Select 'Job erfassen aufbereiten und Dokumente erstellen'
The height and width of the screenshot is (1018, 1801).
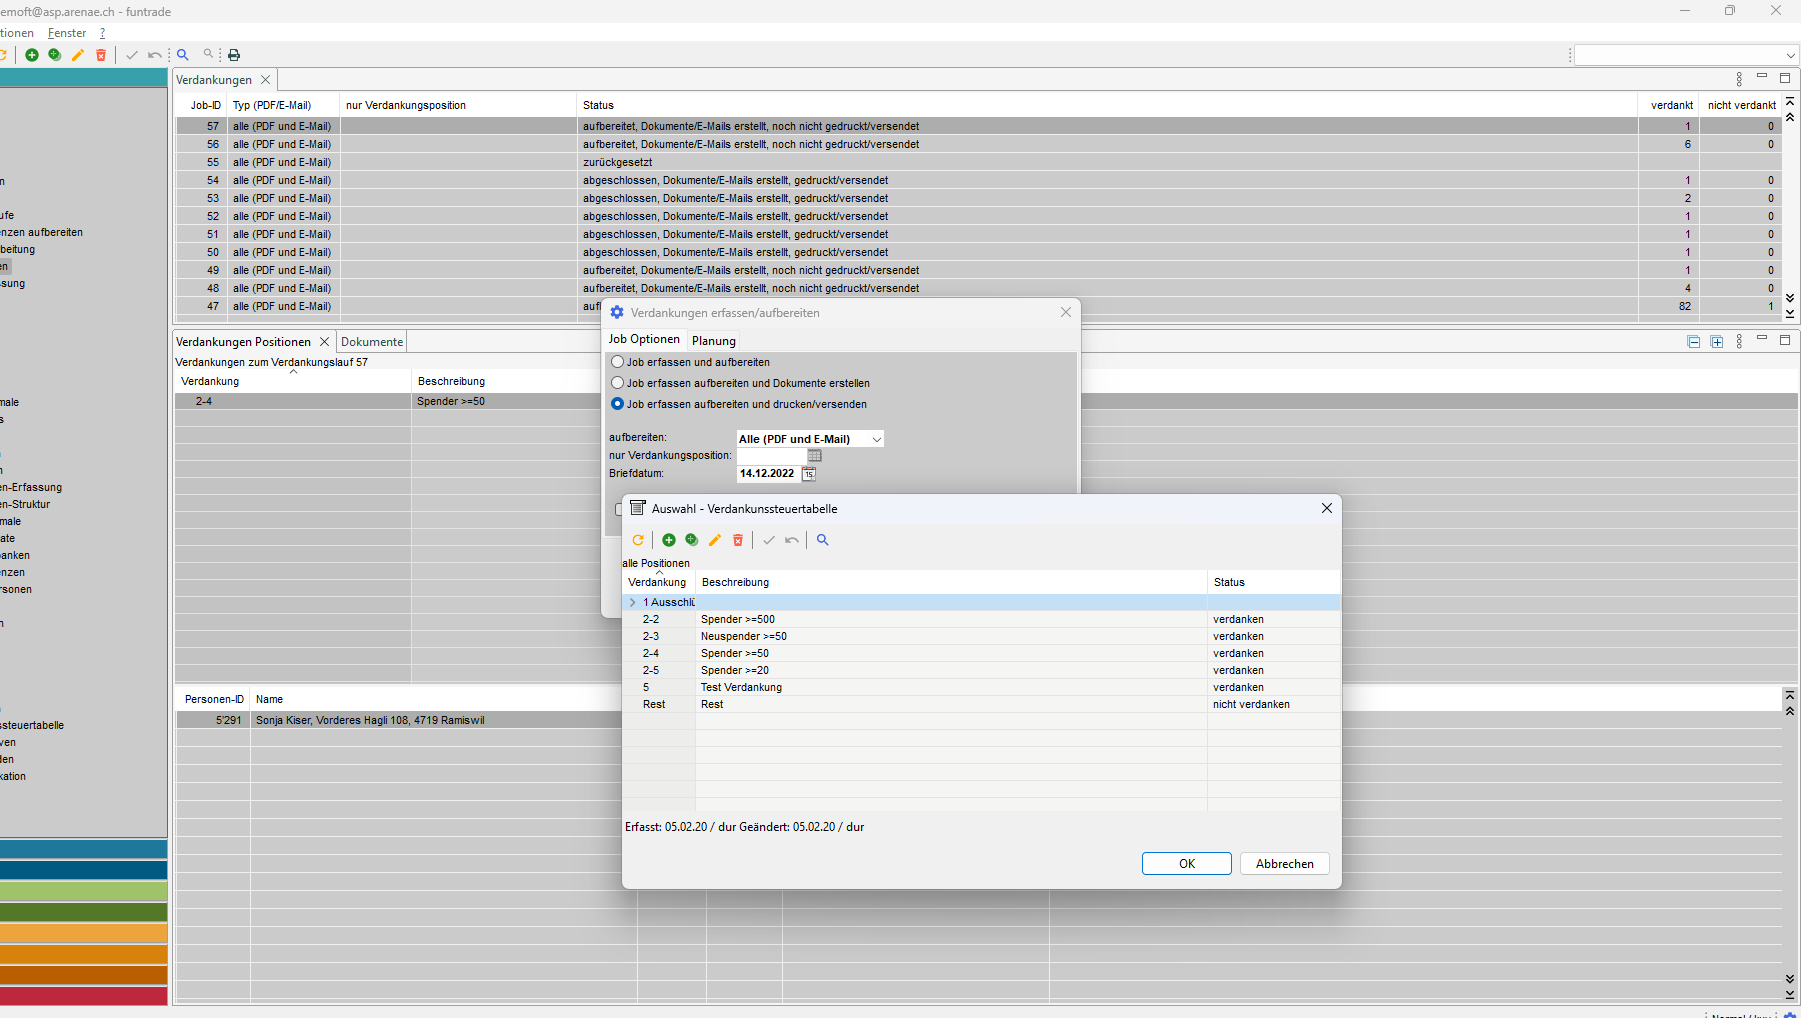pyautogui.click(x=618, y=383)
